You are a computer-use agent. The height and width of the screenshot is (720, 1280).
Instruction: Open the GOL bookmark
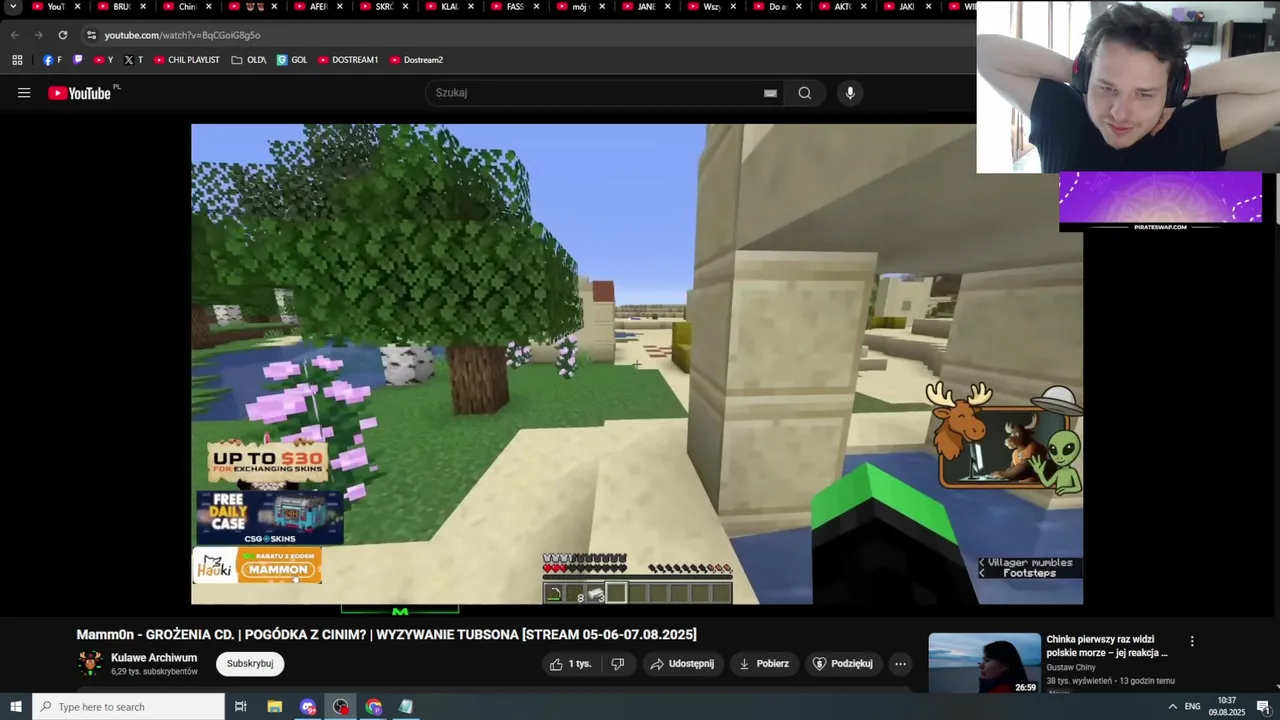click(x=292, y=60)
